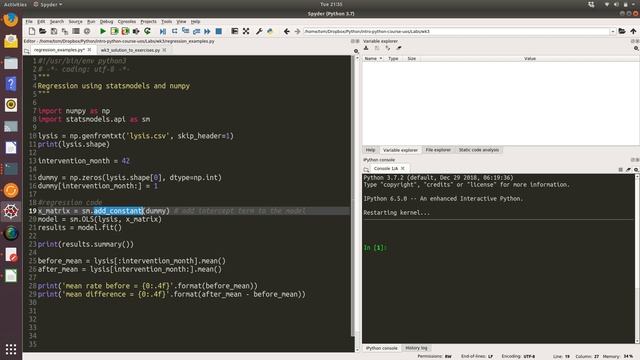The height and width of the screenshot is (360, 640).
Task: Open Debug menu
Action: tap(107, 22)
